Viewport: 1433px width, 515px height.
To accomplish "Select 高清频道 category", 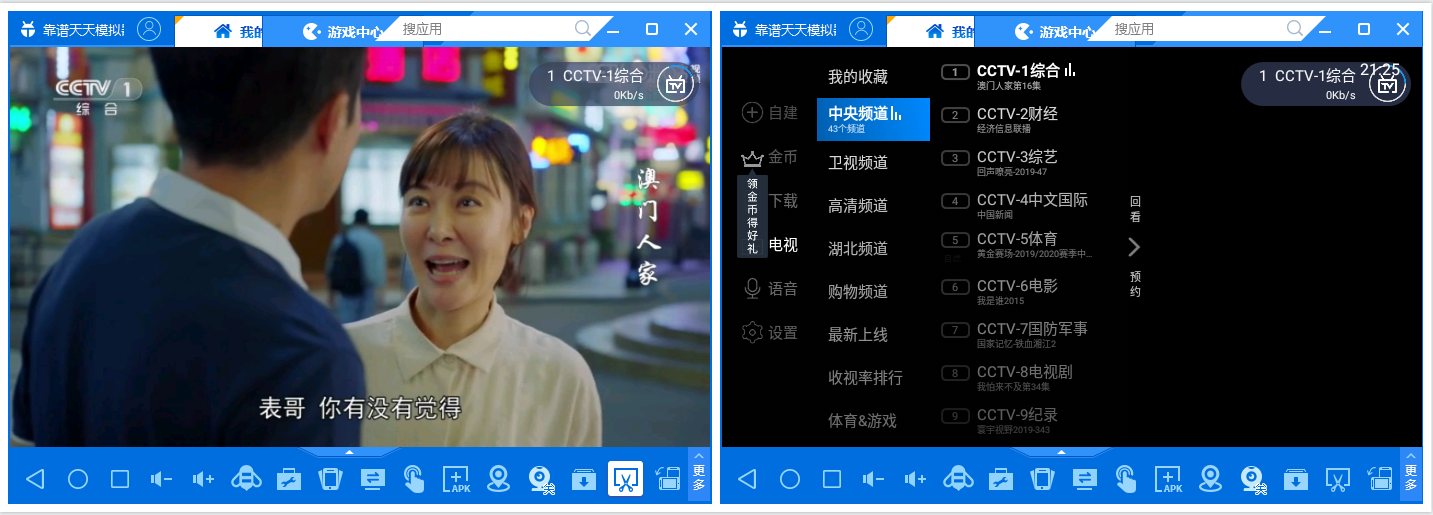I will [858, 205].
